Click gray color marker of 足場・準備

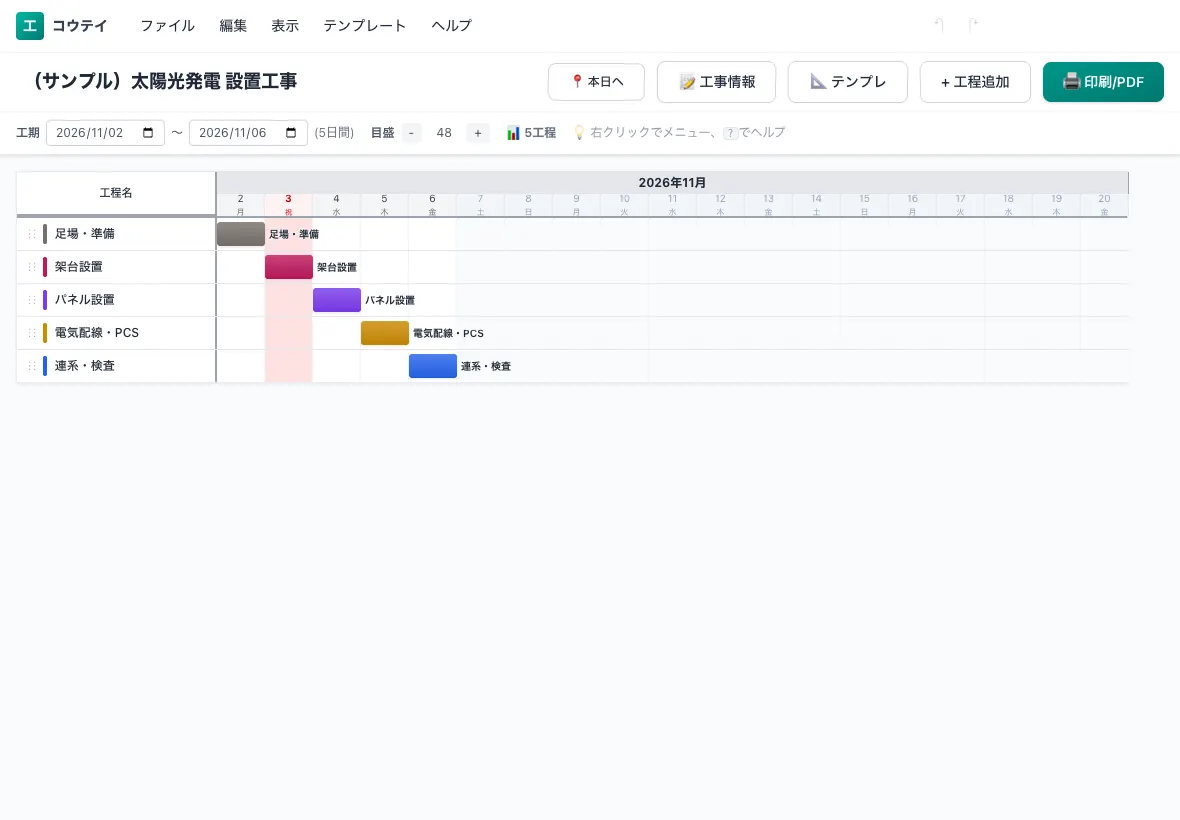pos(45,234)
